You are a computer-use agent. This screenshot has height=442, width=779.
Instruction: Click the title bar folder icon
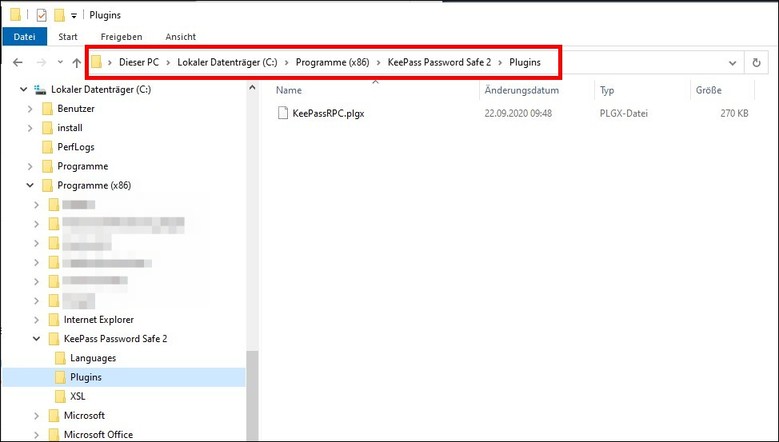point(15,15)
